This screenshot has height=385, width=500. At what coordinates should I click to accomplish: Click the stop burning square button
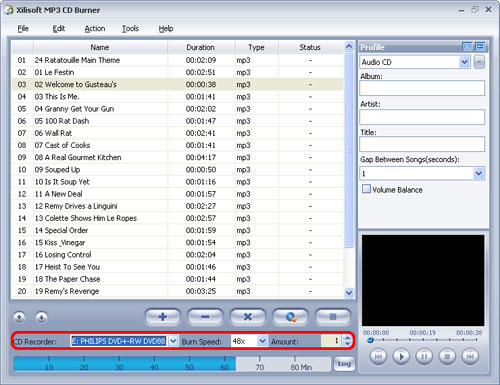click(x=333, y=317)
